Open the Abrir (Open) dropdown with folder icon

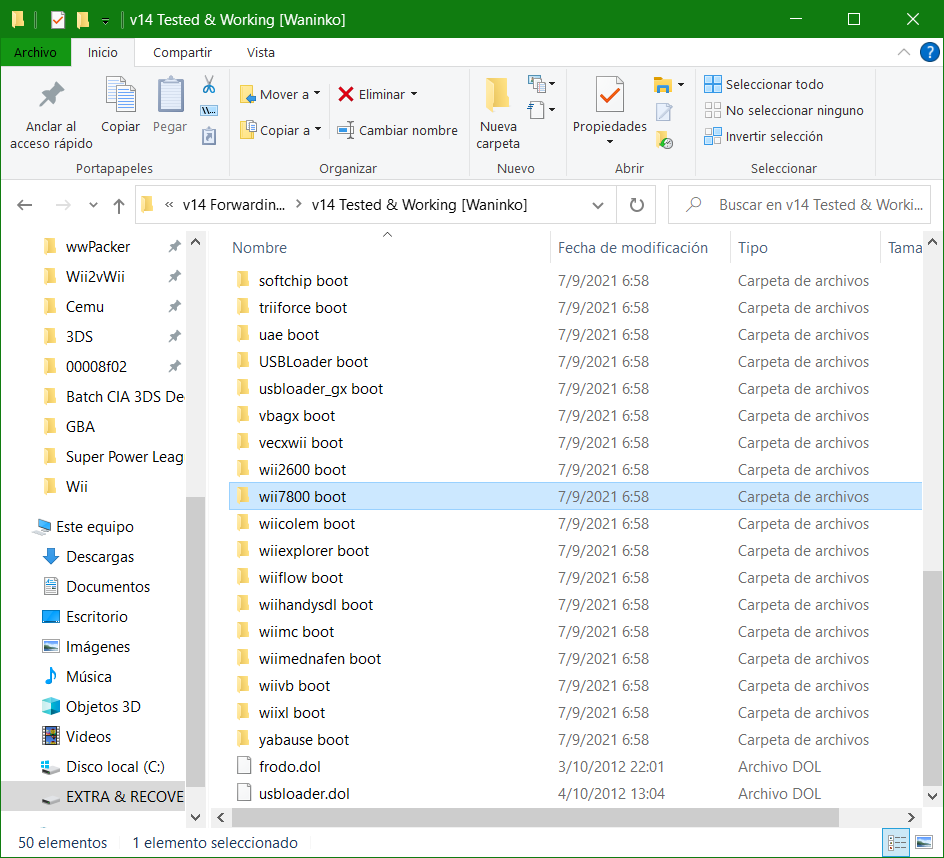point(668,85)
